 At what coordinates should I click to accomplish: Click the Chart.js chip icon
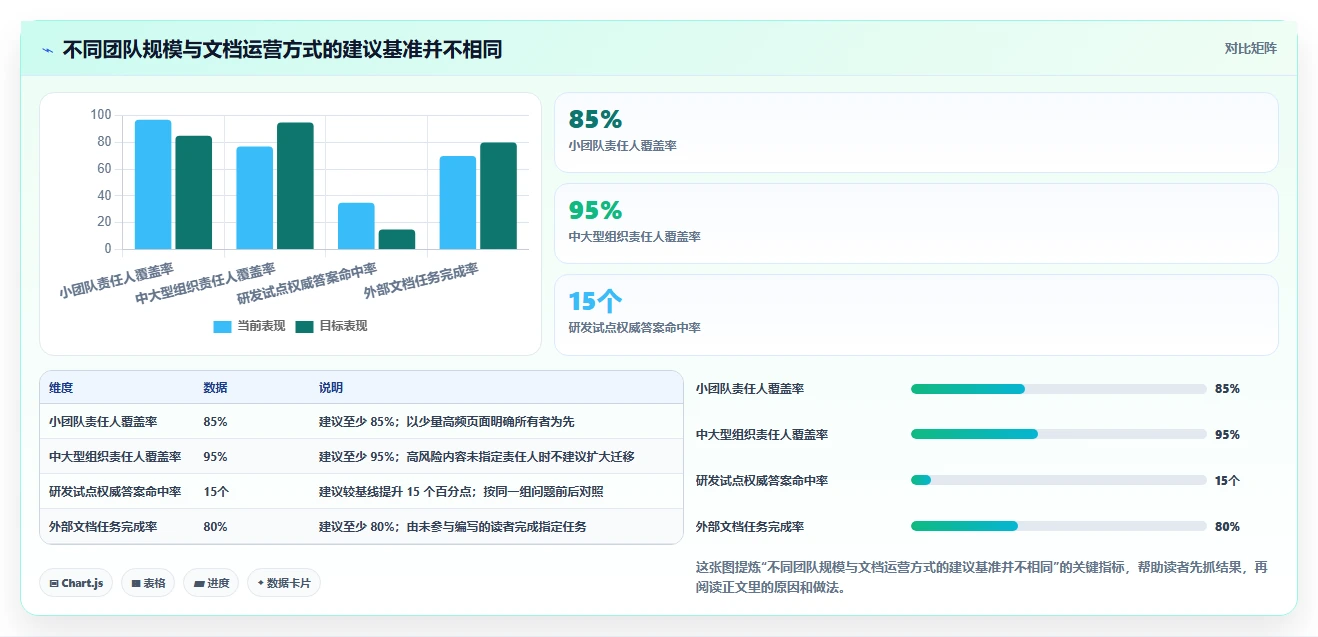tap(54, 583)
